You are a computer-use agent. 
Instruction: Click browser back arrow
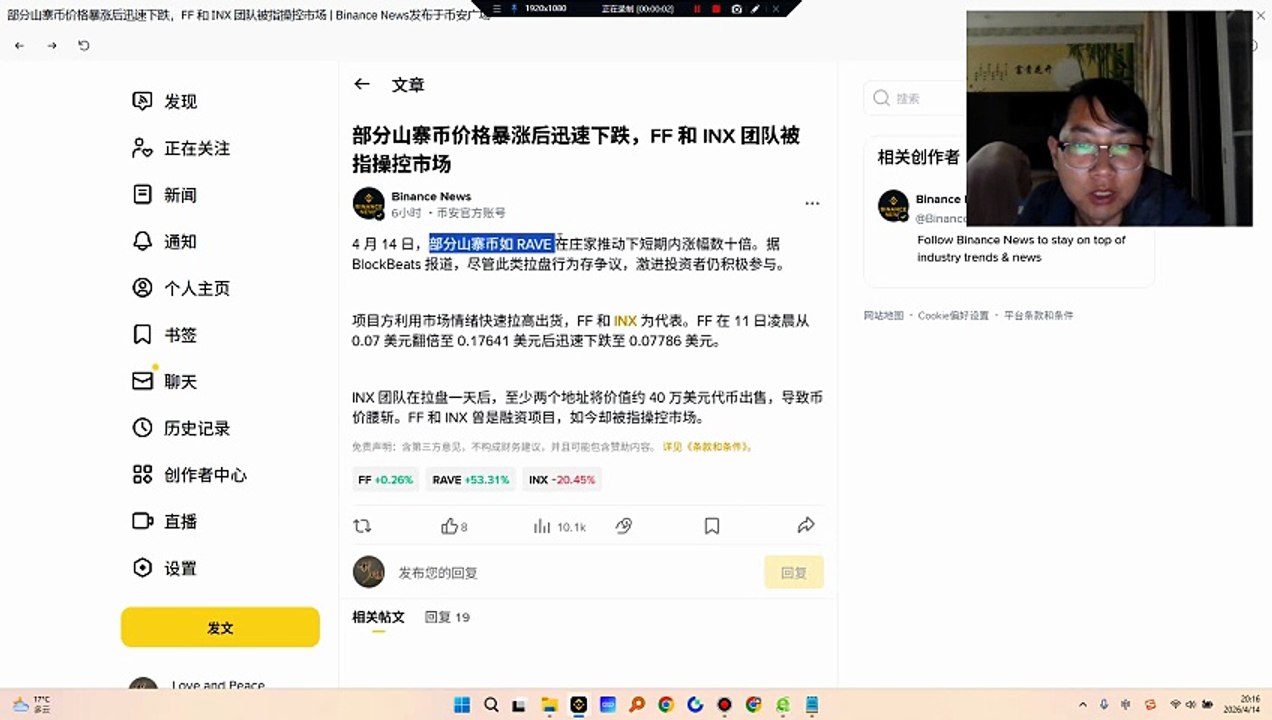[19, 45]
